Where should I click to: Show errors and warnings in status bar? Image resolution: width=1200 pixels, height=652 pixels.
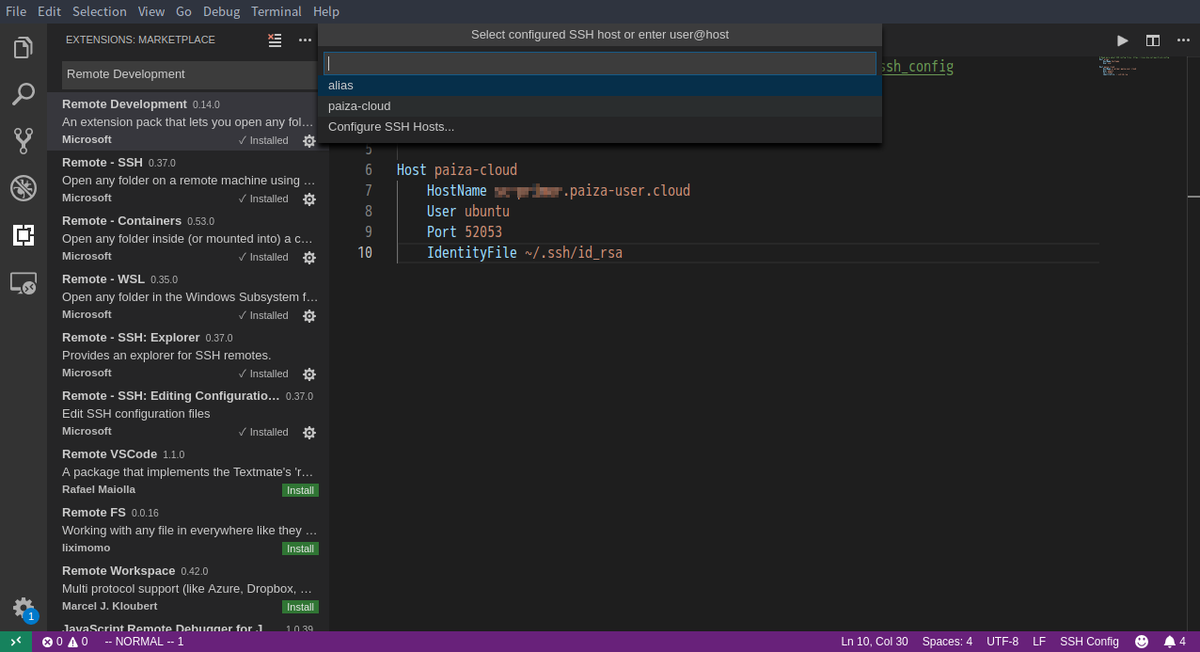click(65, 641)
